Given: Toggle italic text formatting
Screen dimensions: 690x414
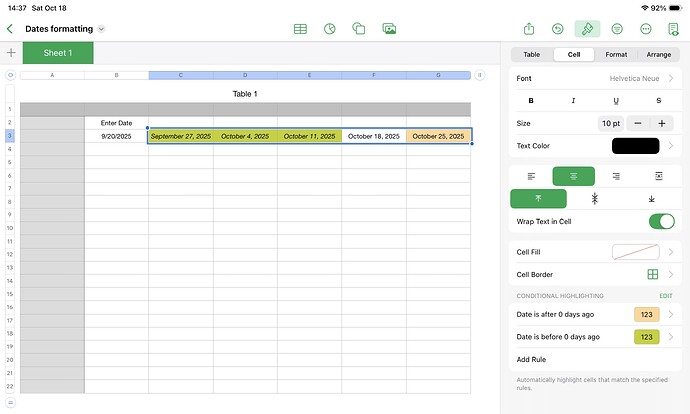Looking at the screenshot, I should point(573,100).
